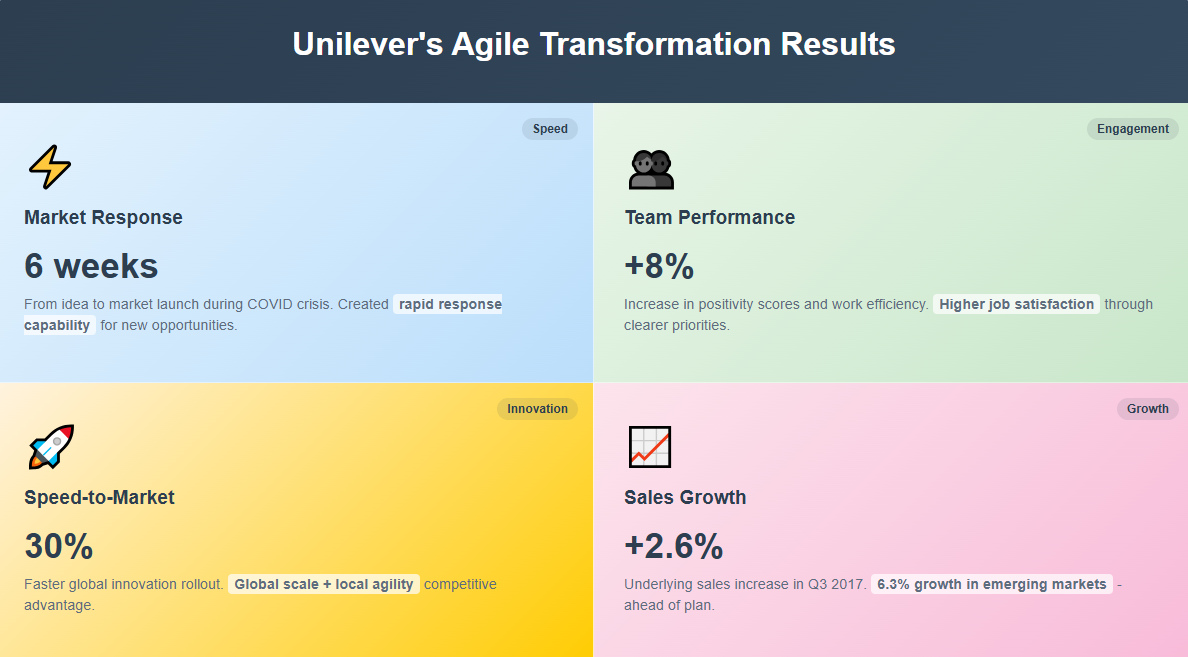1188x657 pixels.
Task: Click the Market Response heading
Action: (103, 217)
